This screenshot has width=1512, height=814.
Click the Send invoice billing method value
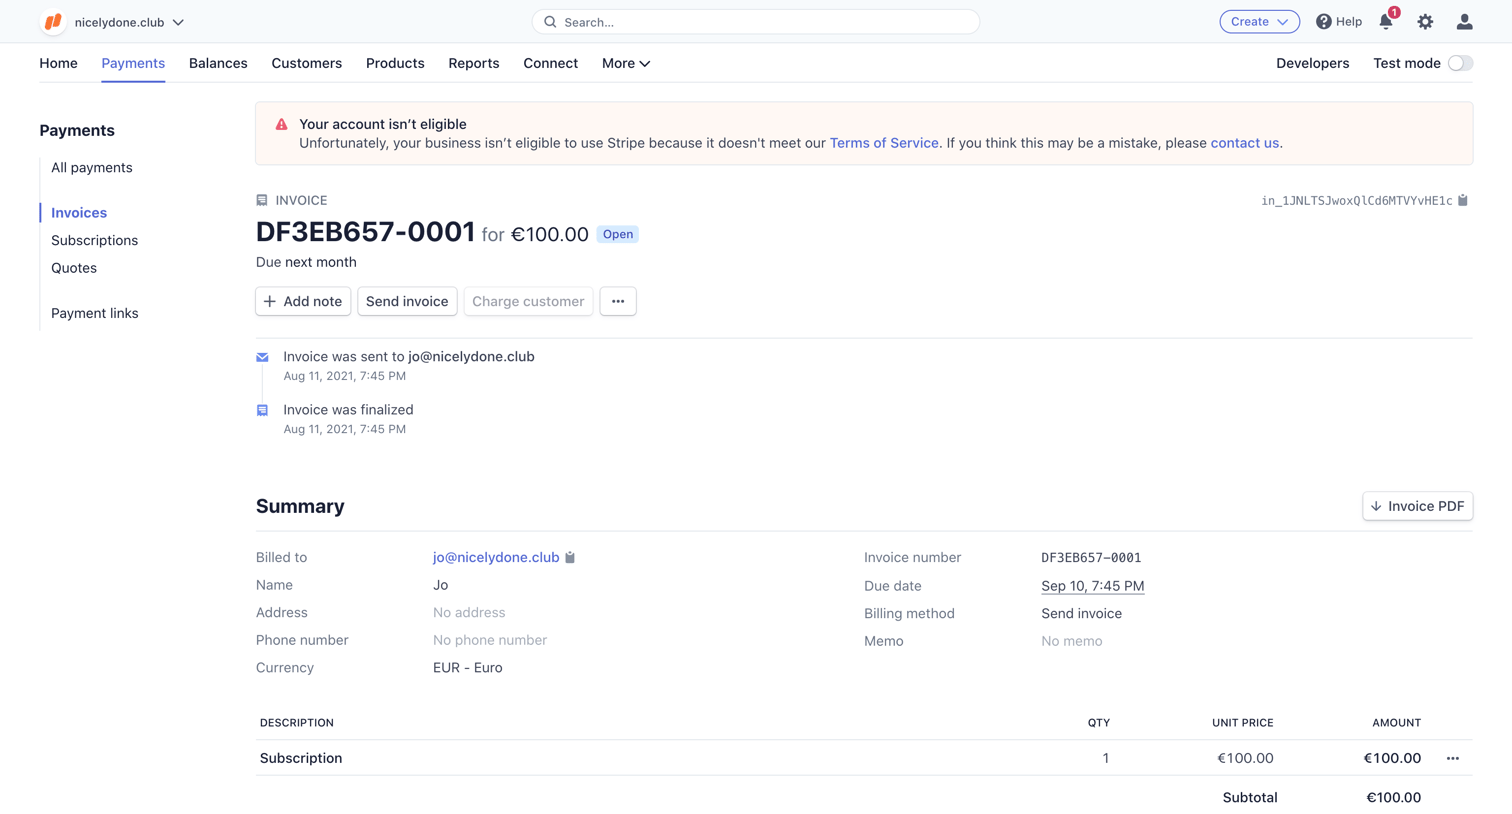point(1081,613)
